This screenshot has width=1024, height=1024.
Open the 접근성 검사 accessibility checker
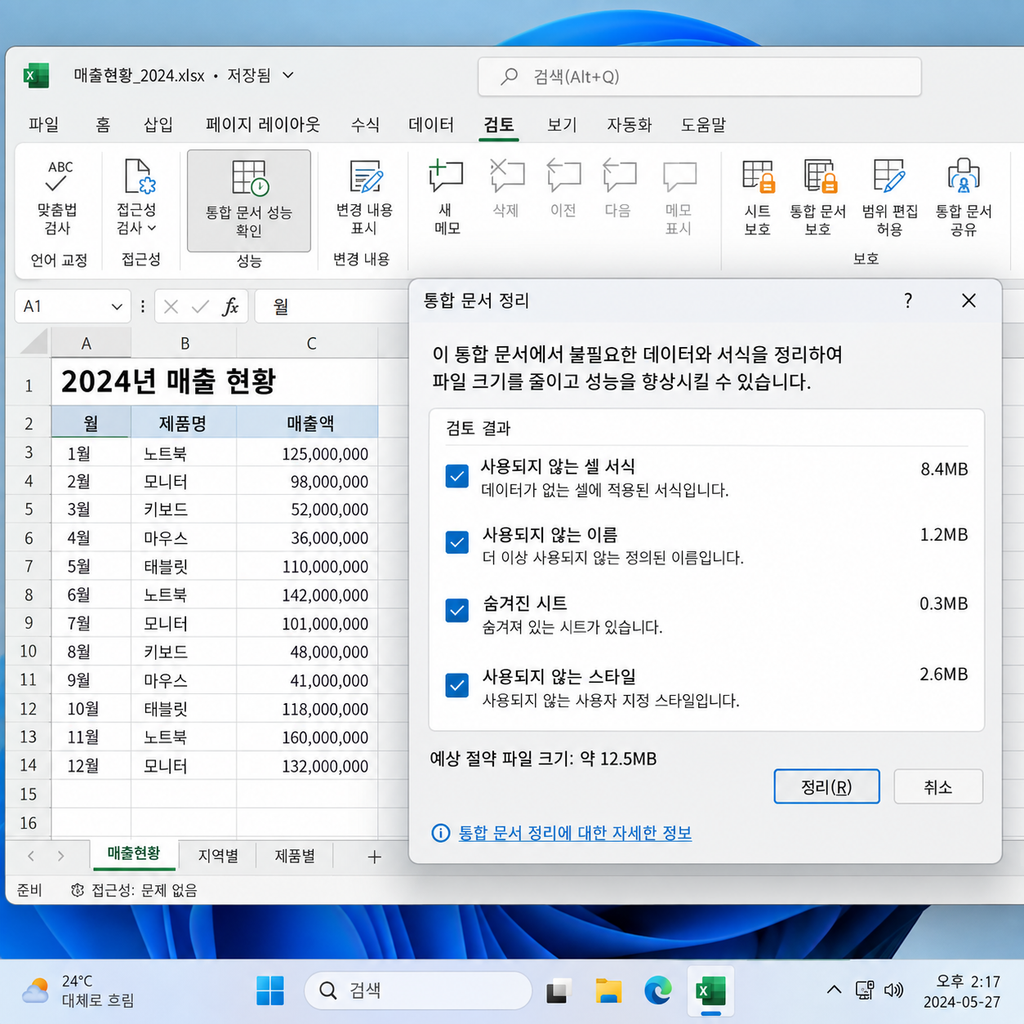tap(137, 197)
